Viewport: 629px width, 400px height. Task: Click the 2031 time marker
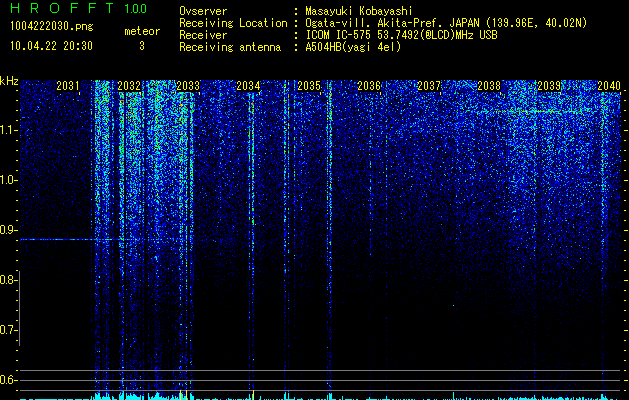68,86
